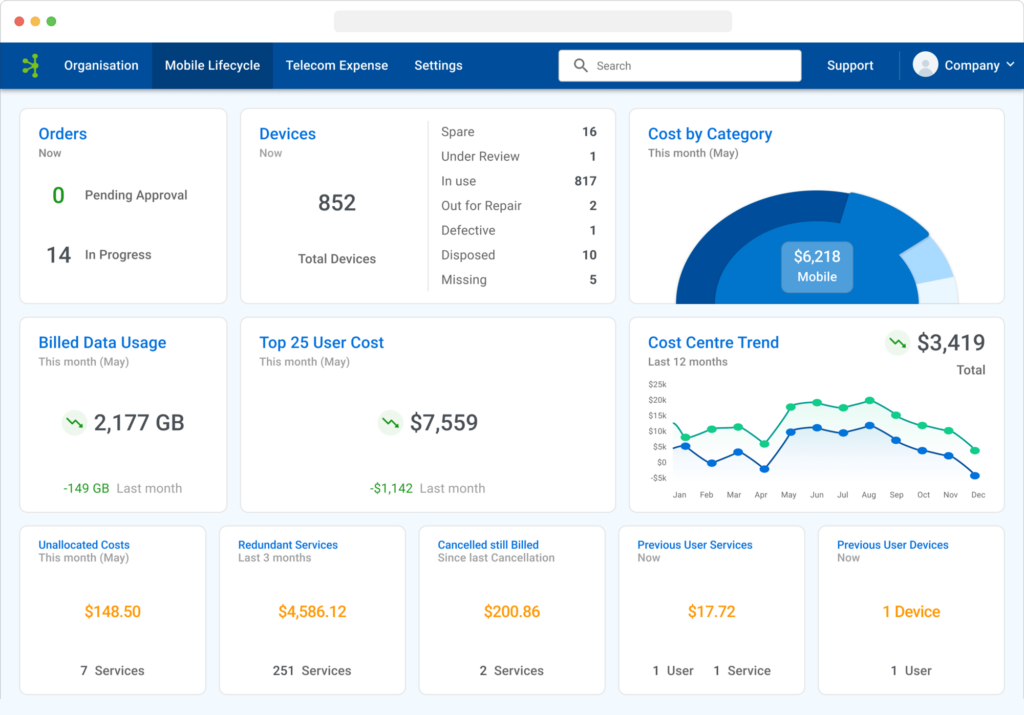Click the trend sparkline icon in Top 25 User Cost

tap(389, 423)
